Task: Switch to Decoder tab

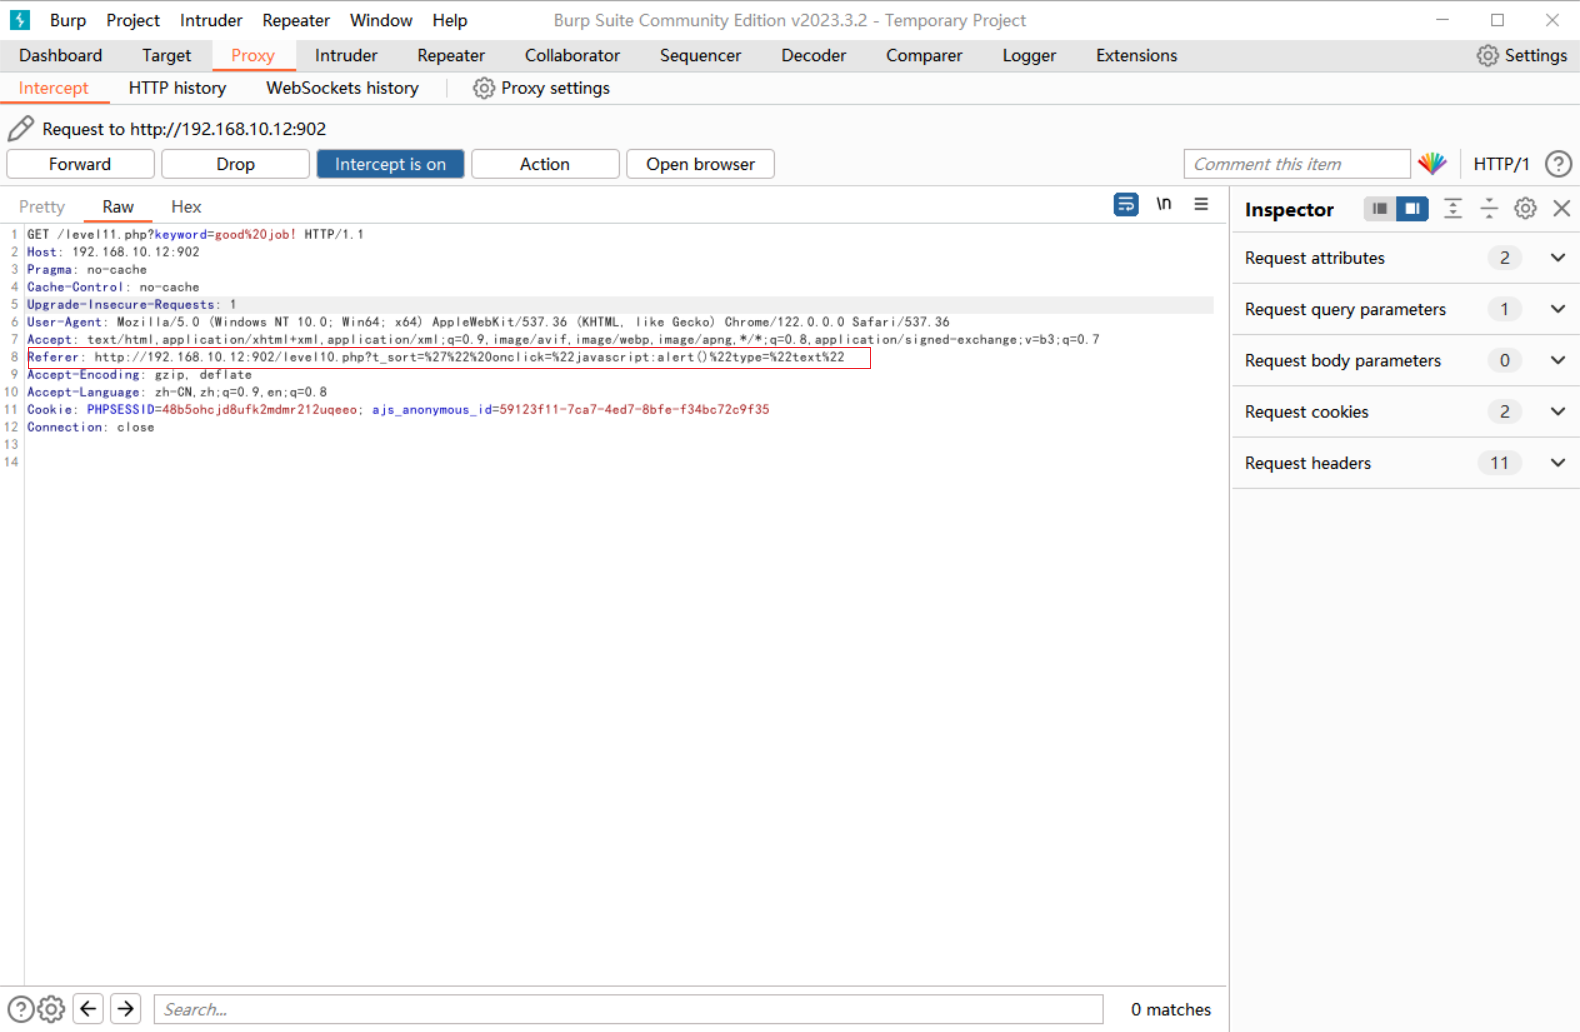Action: tap(814, 56)
